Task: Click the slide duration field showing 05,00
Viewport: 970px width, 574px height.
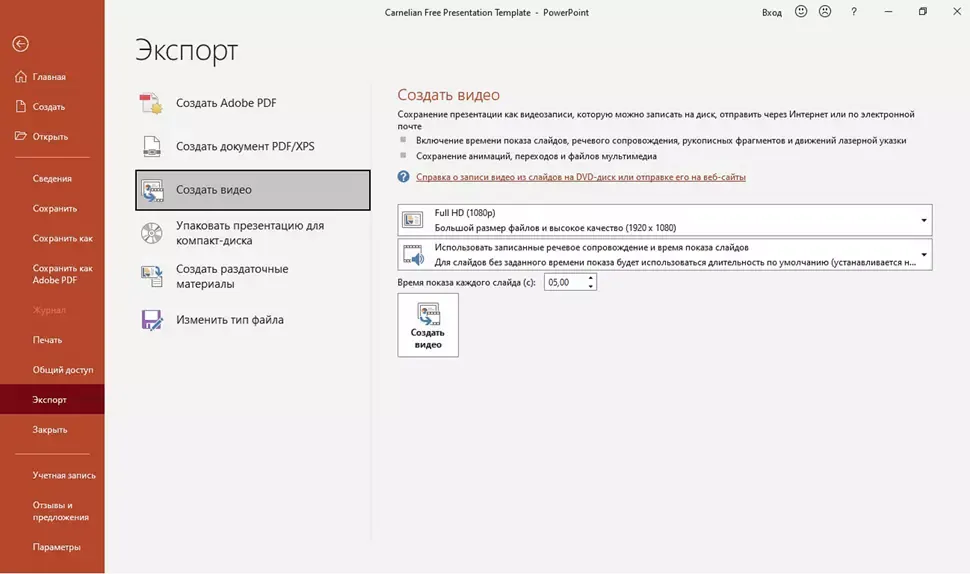Action: click(x=564, y=283)
